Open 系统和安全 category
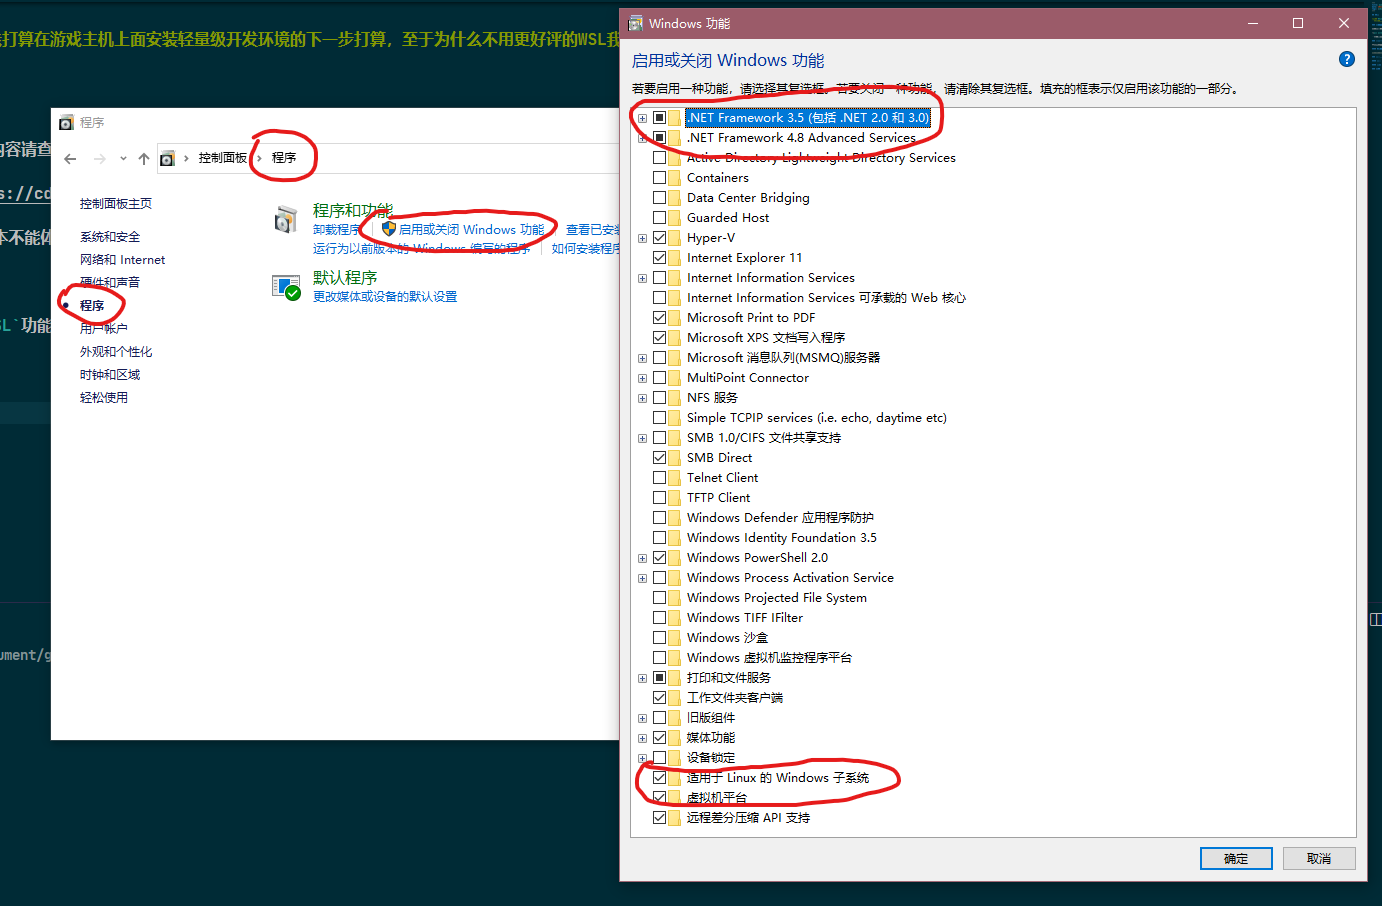The image size is (1382, 906). [110, 237]
